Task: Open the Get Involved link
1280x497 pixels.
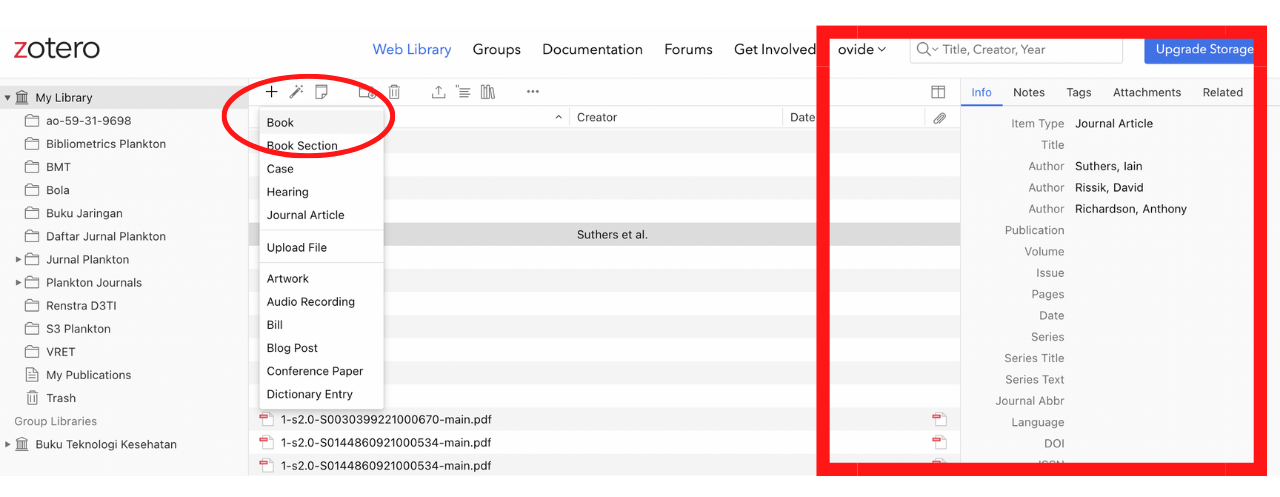Action: [x=775, y=49]
